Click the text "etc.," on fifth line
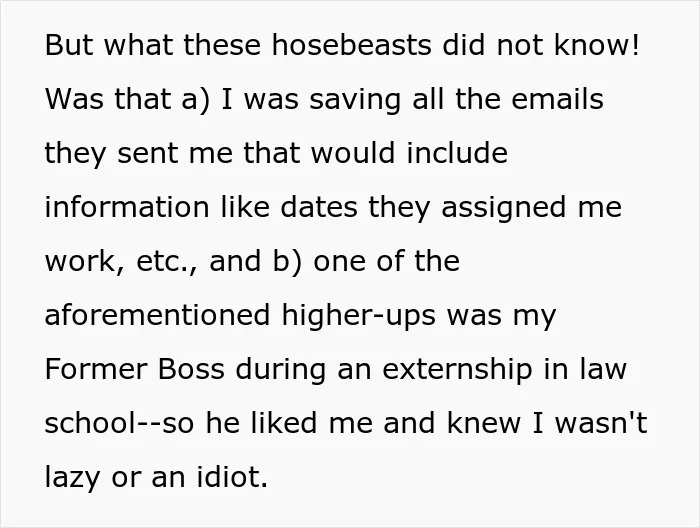700x528 pixels. 166,261
